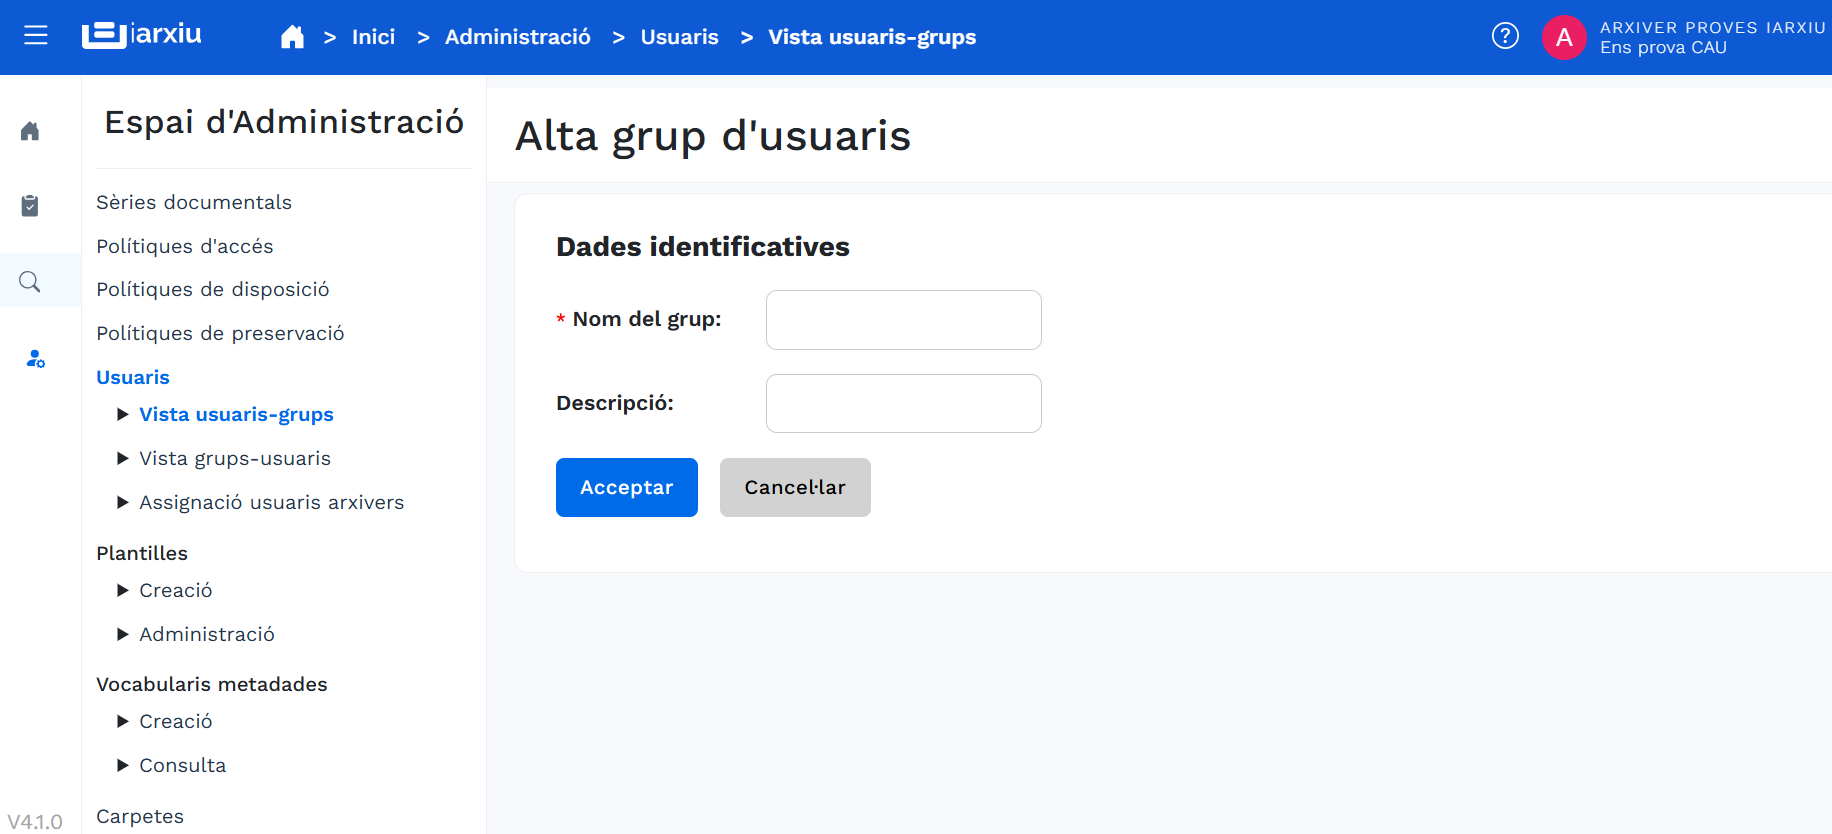The image size is (1832, 834).
Task: Open Polítiques de preservació menu item
Action: (220, 333)
